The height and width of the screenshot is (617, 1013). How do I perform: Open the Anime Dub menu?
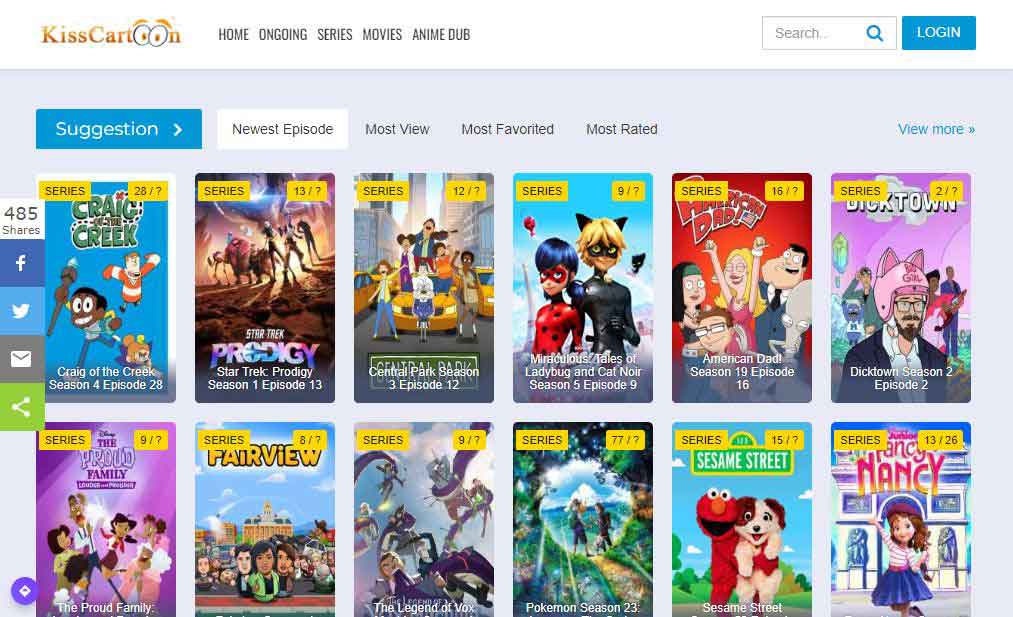pyautogui.click(x=441, y=34)
